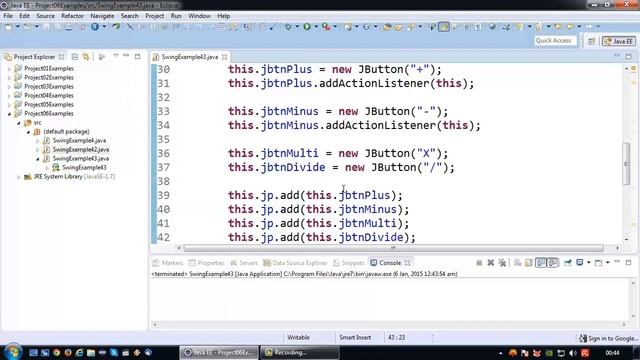Click the Run green play icon
Image resolution: width=640 pixels, height=360 pixels.
coord(307,27)
